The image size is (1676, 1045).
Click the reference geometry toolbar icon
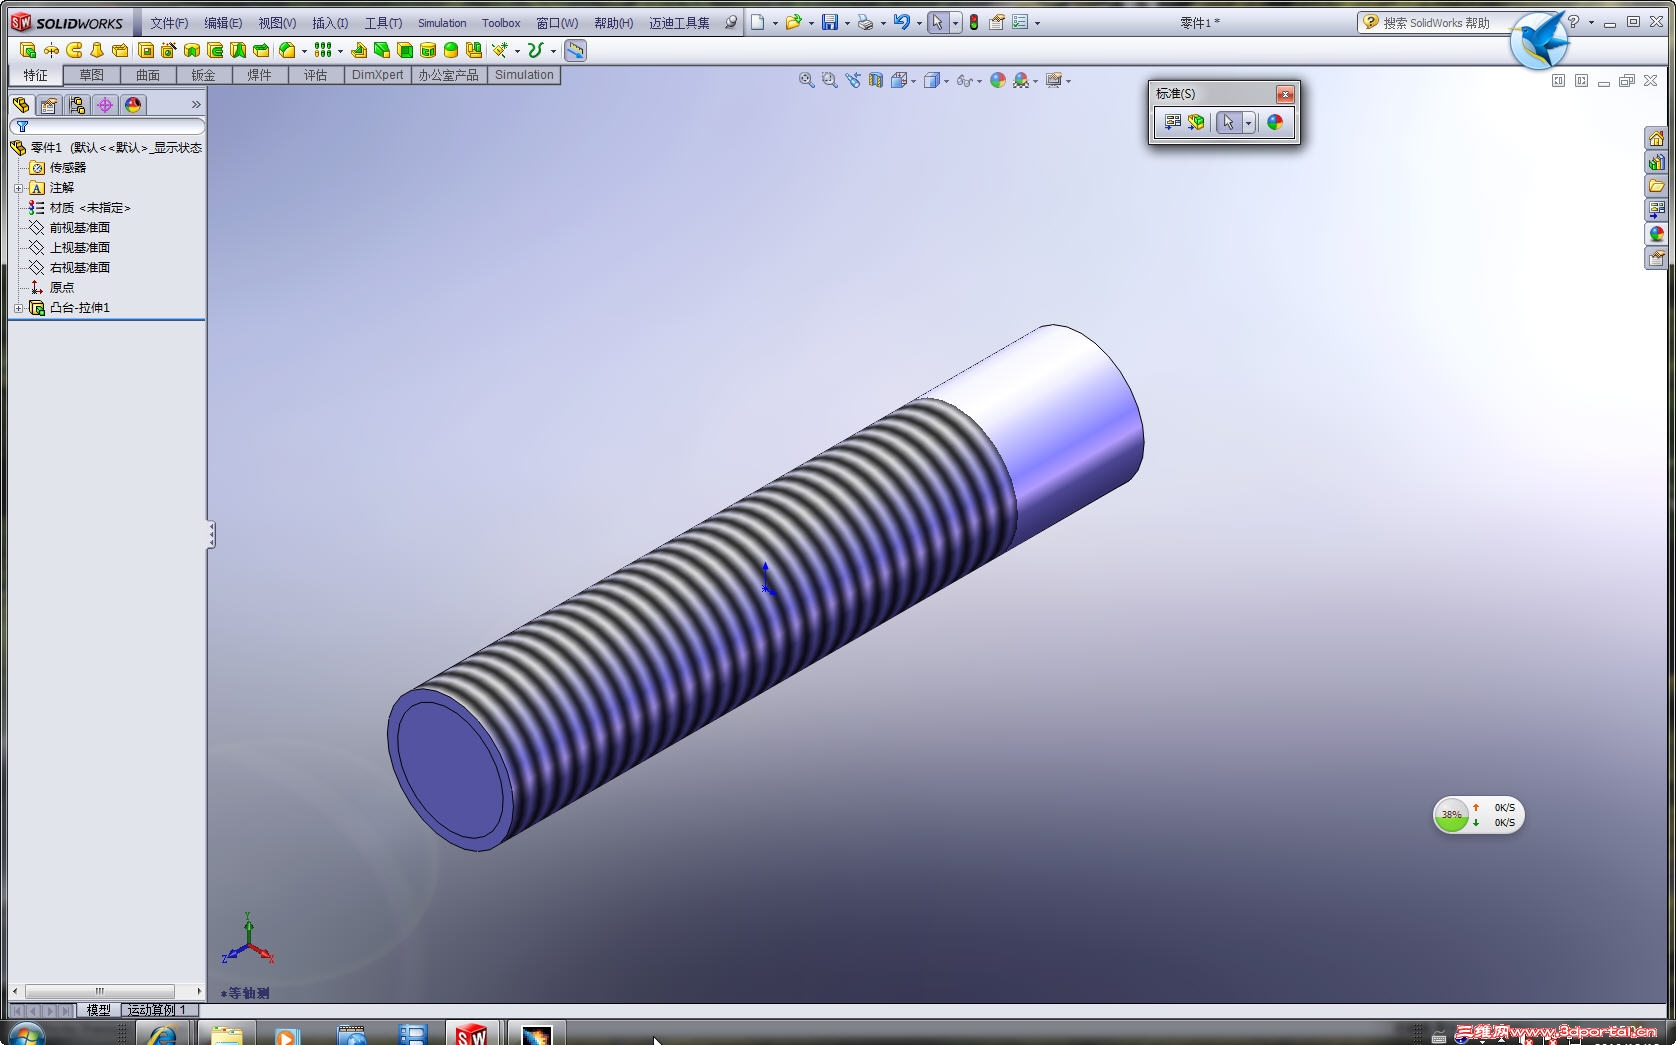[499, 50]
